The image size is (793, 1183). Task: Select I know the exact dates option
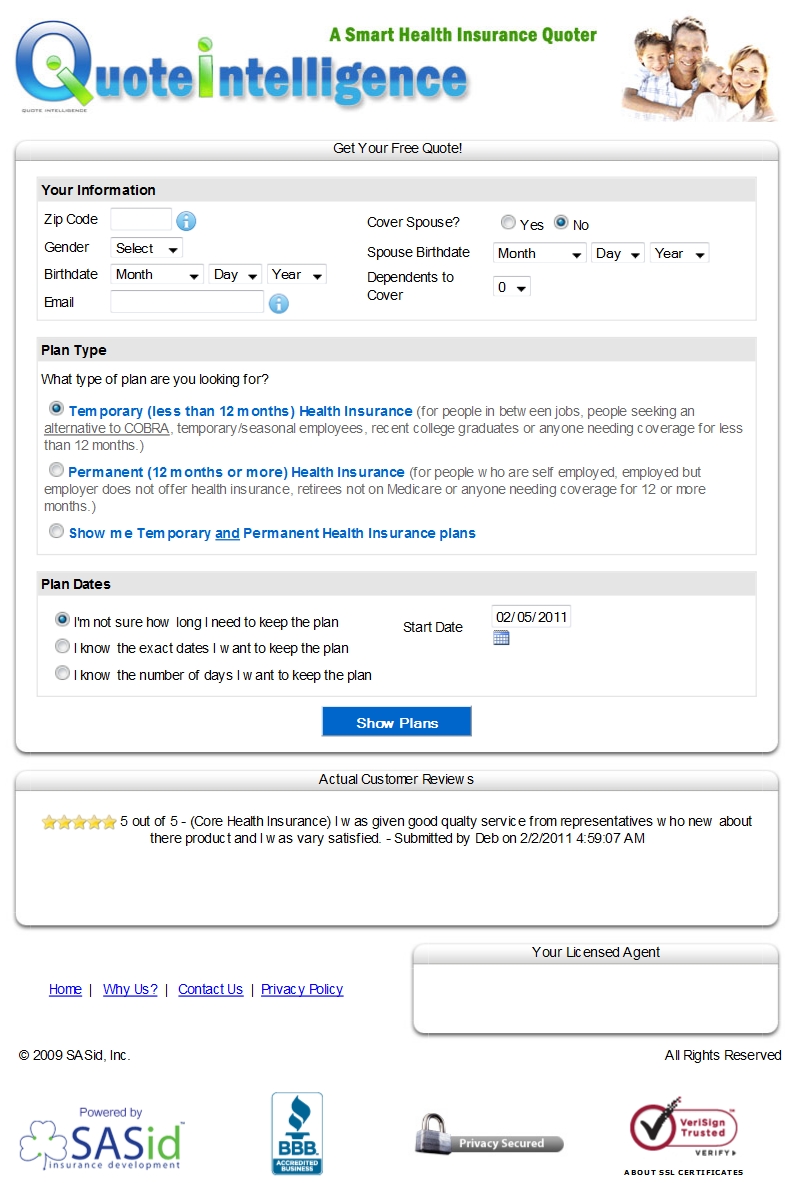(x=63, y=647)
